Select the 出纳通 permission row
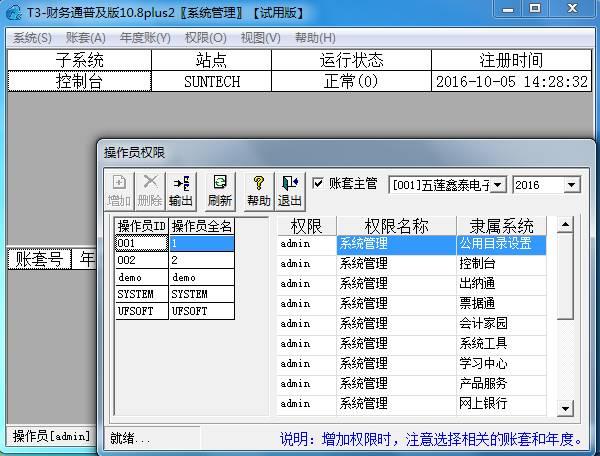Image resolution: width=600 pixels, height=456 pixels. click(x=411, y=283)
